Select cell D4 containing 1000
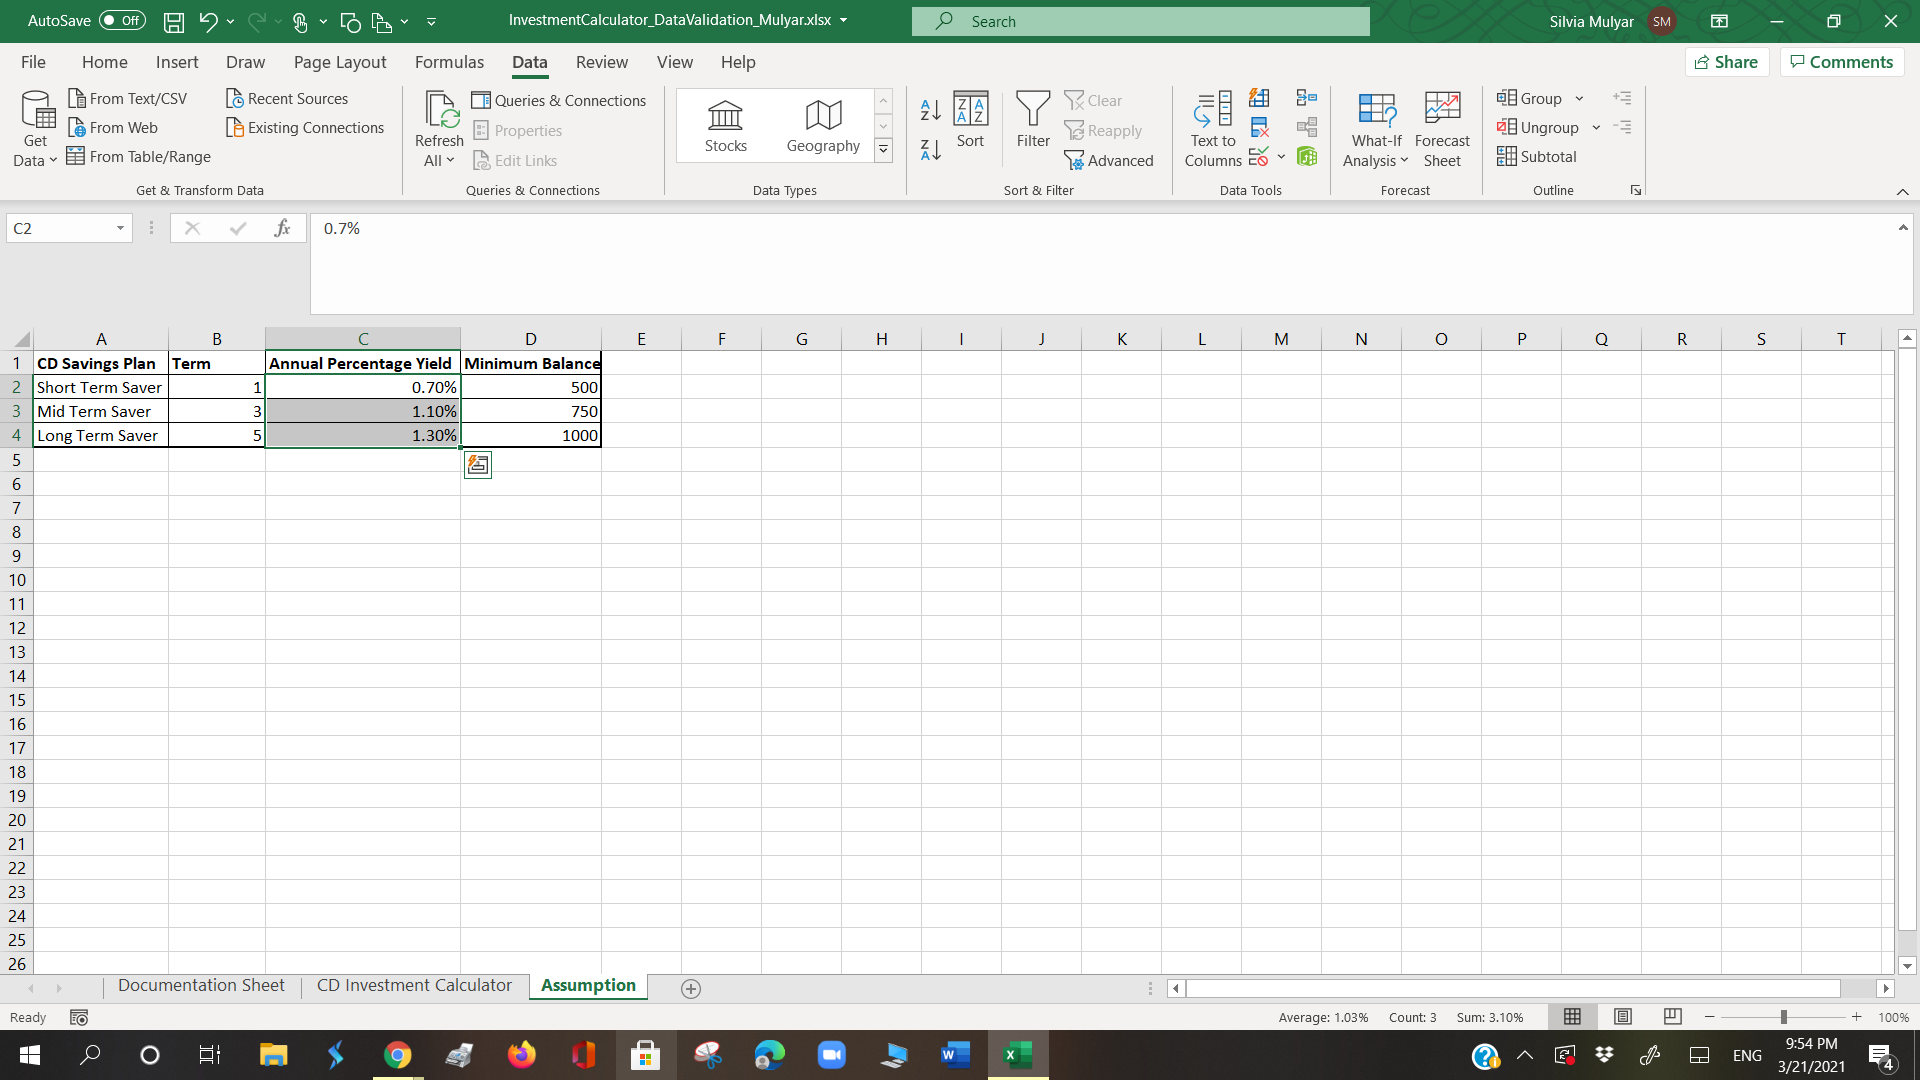The height and width of the screenshot is (1080, 1920). point(531,436)
